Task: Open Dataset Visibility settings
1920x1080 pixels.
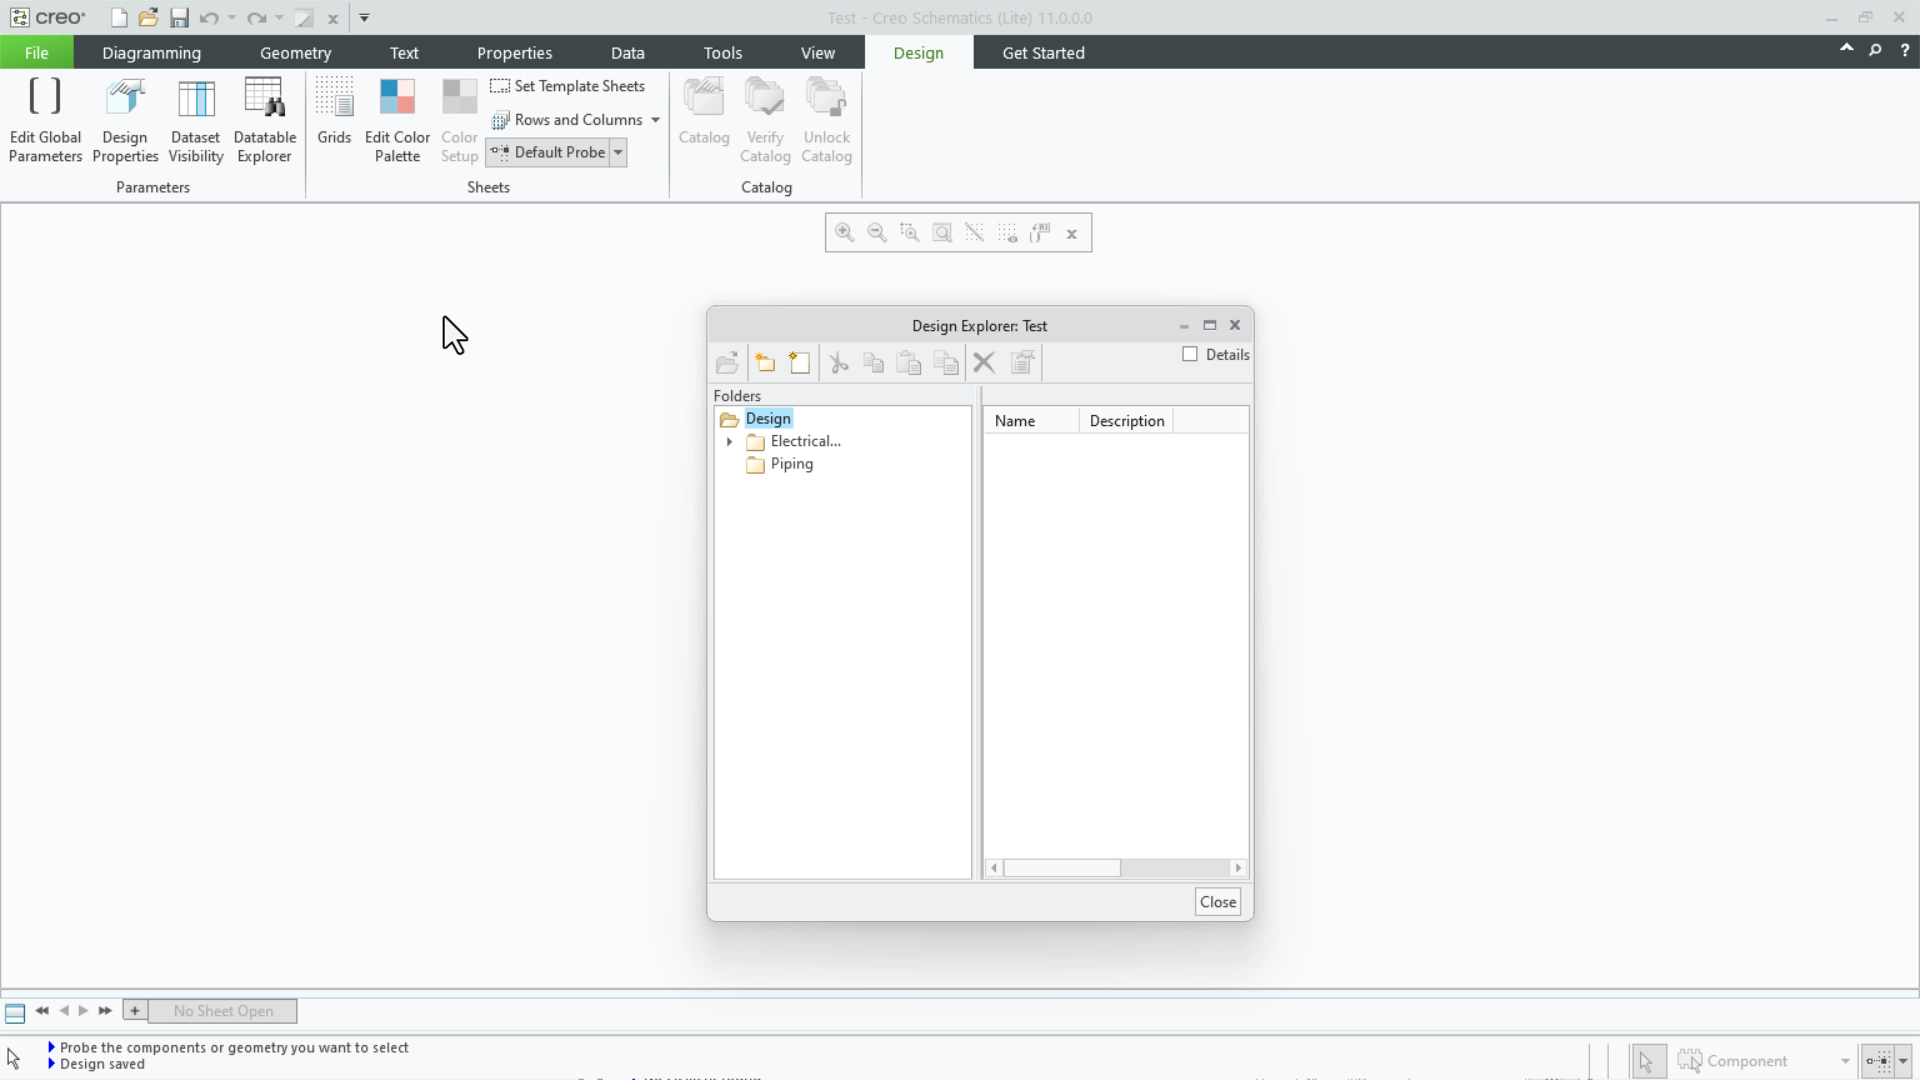Action: (x=195, y=120)
